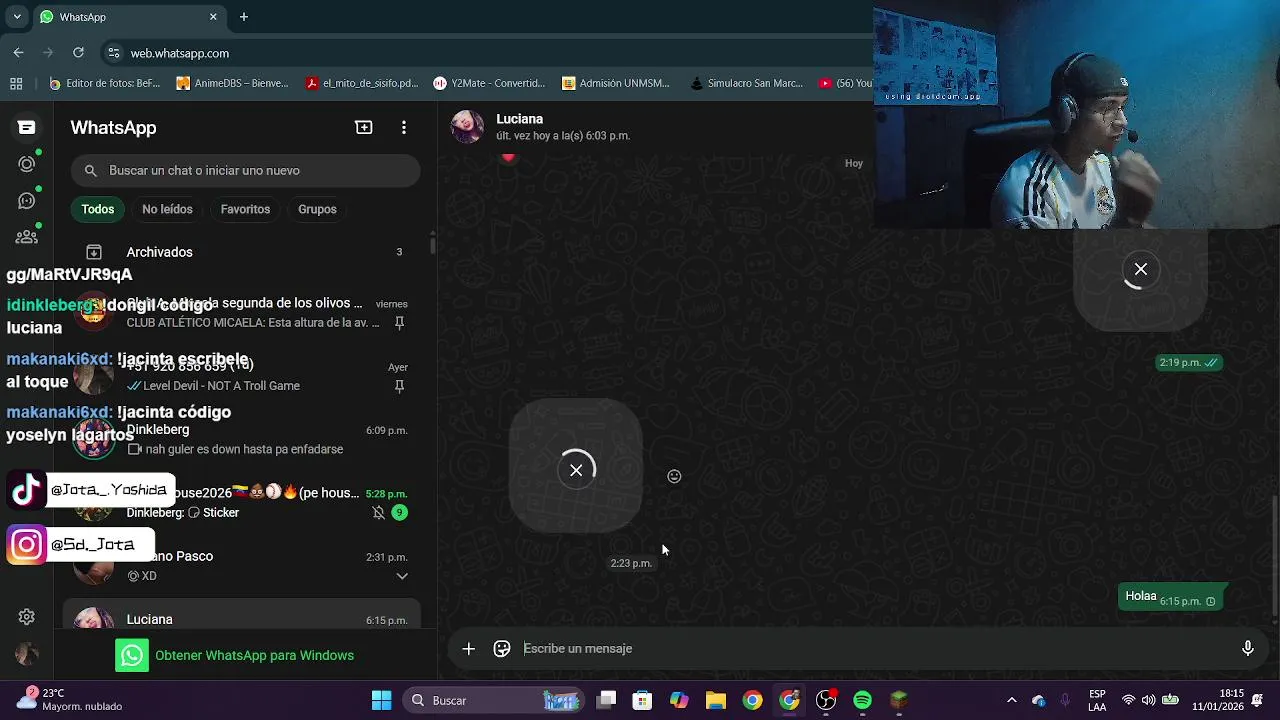Image resolution: width=1280 pixels, height=720 pixels.
Task: Cancel the loading media at 2:19 p.m.
Action: click(1140, 269)
